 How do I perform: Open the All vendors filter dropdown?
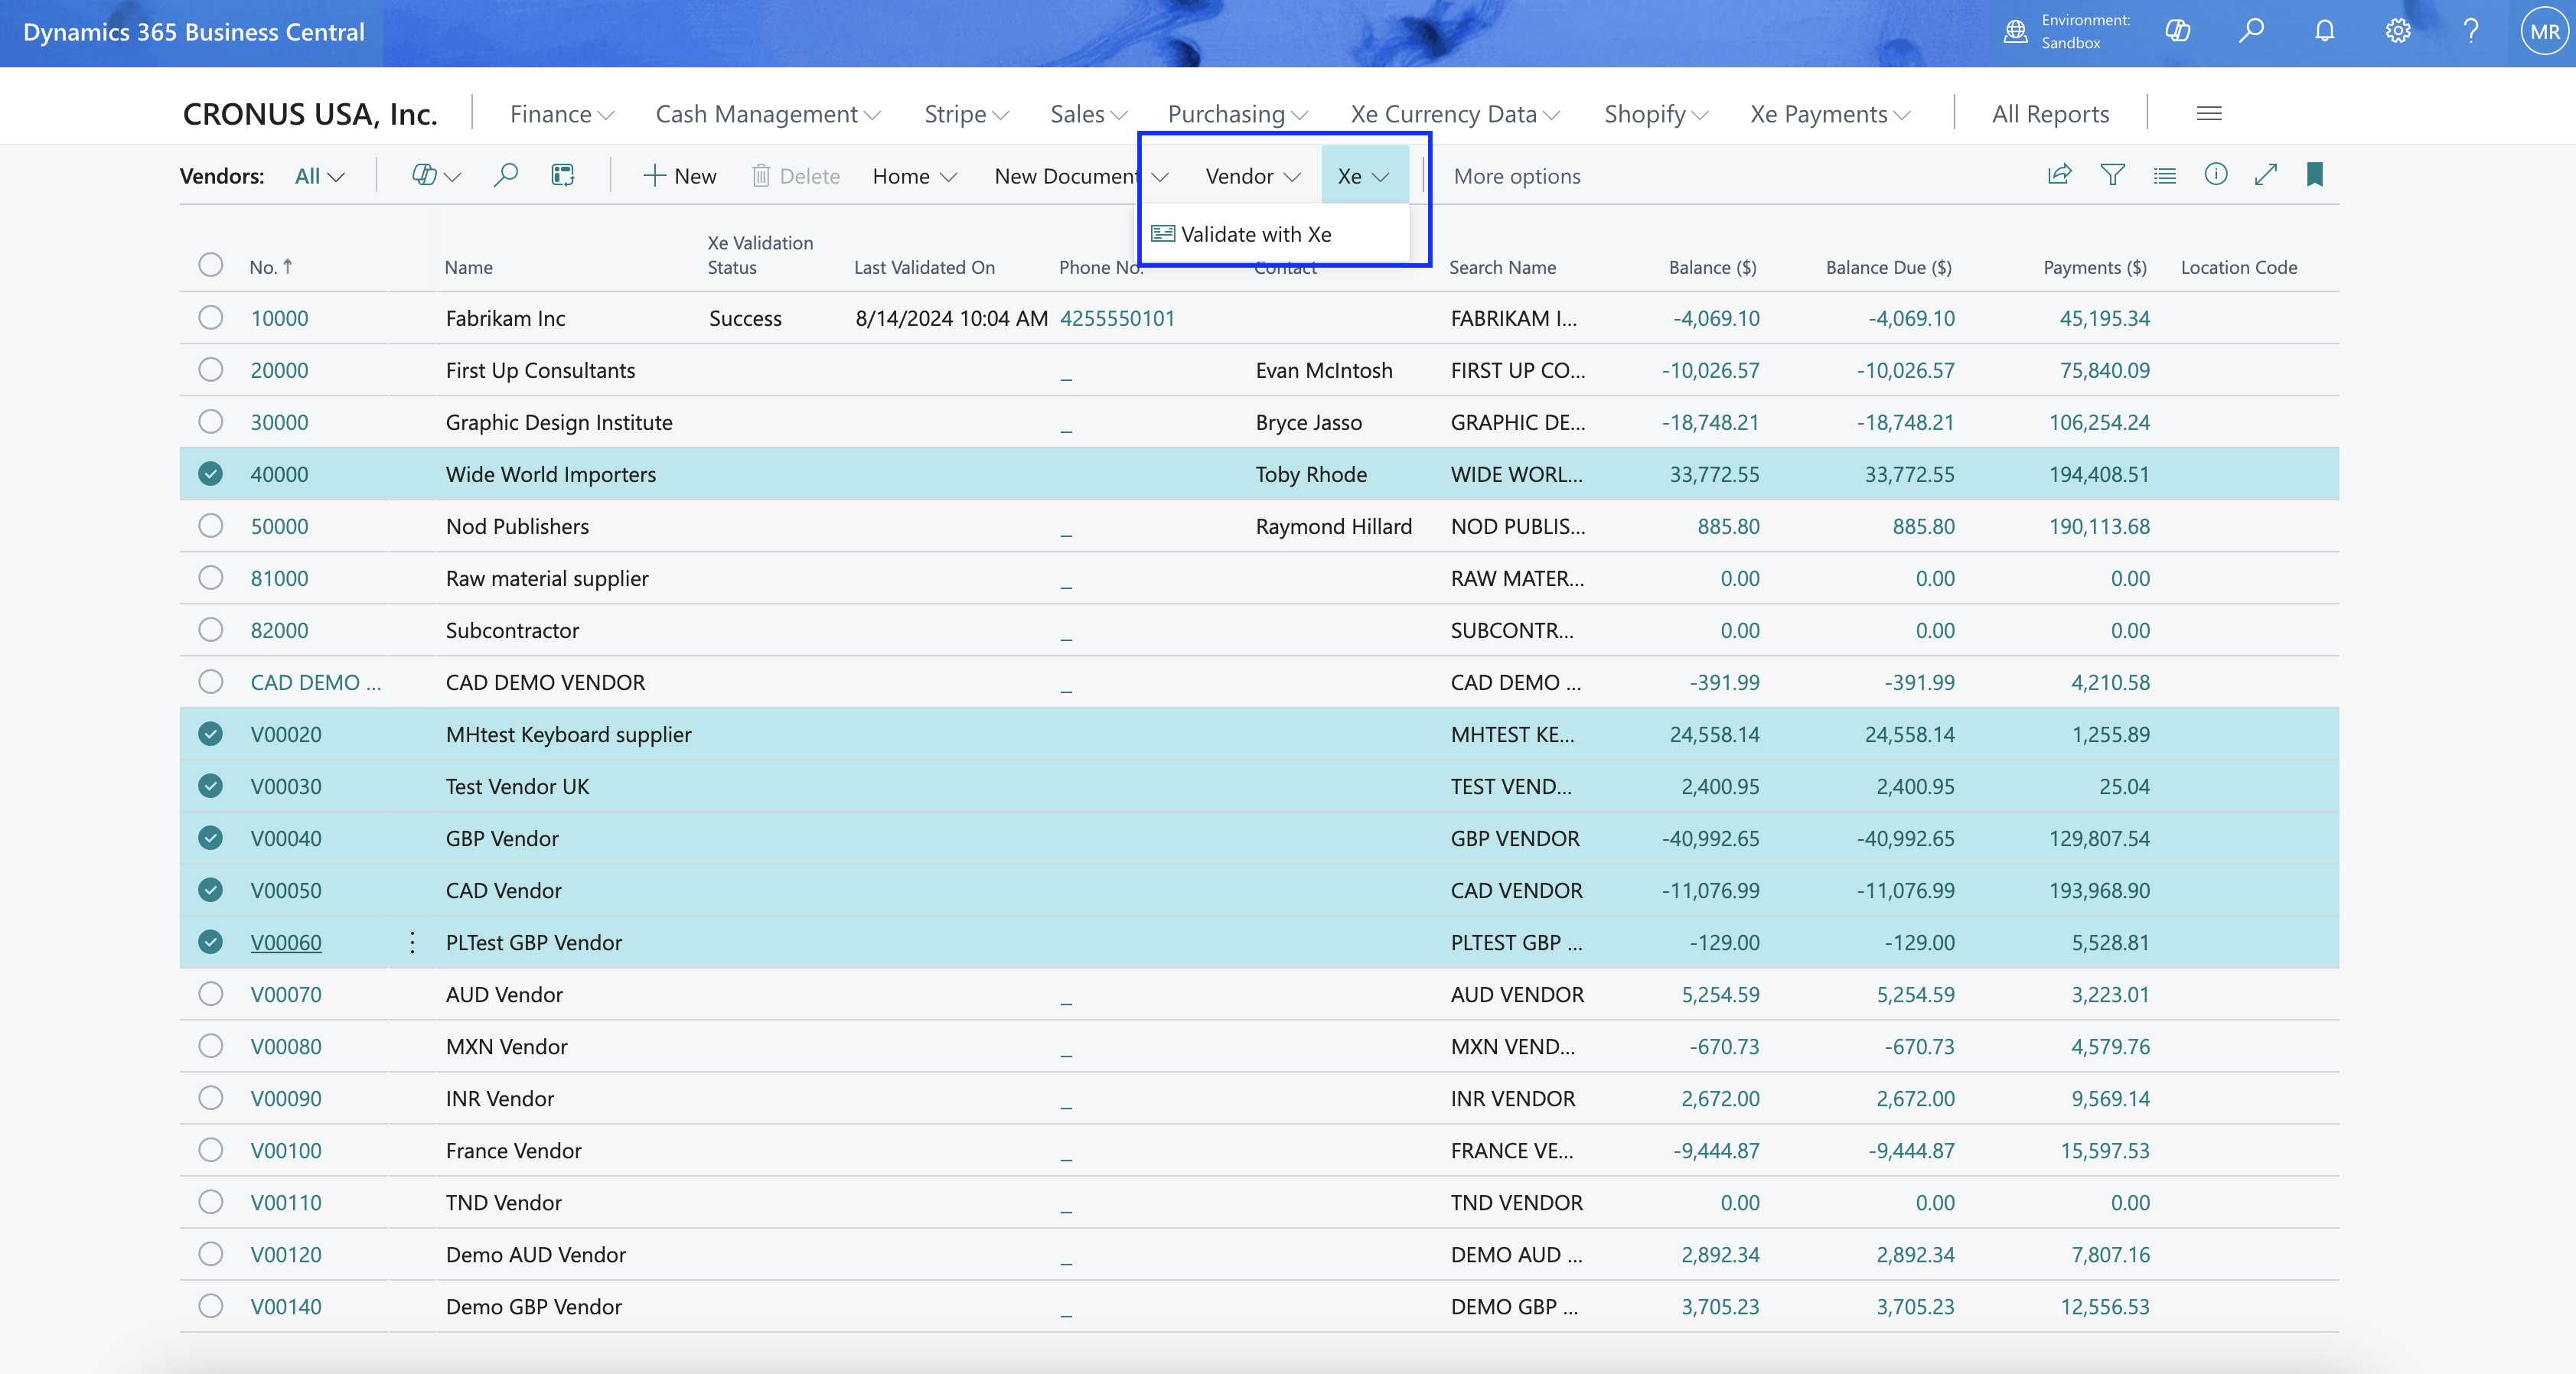tap(319, 175)
